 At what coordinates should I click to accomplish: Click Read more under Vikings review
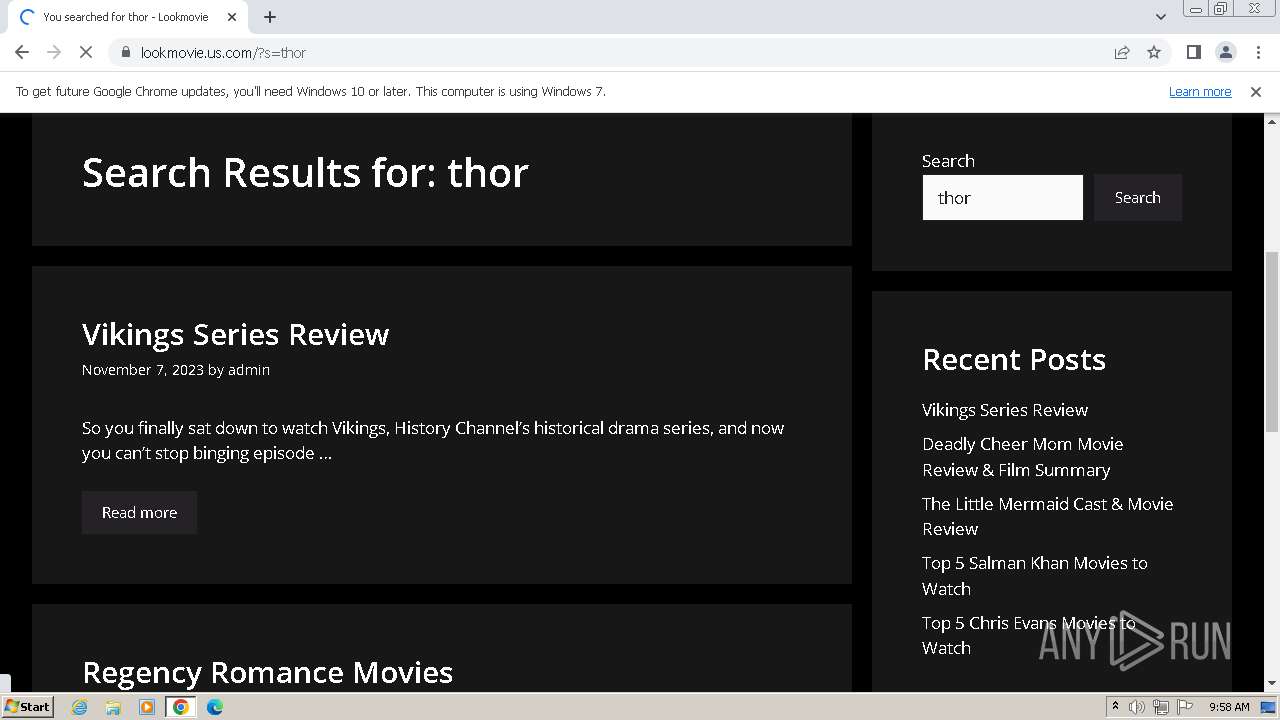139,512
